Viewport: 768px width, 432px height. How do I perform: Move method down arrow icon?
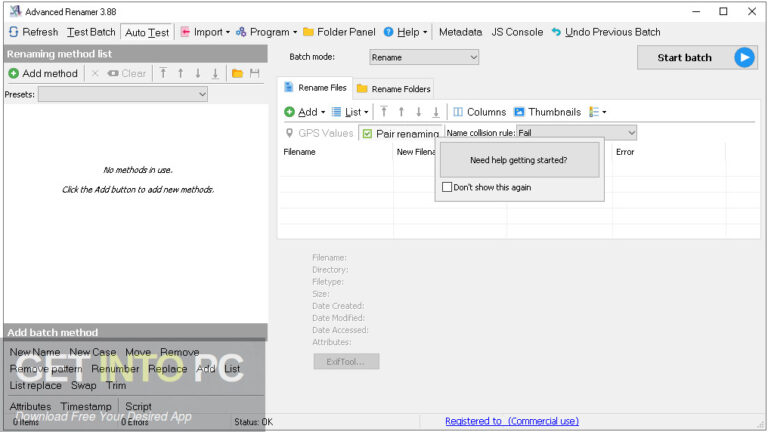(198, 73)
